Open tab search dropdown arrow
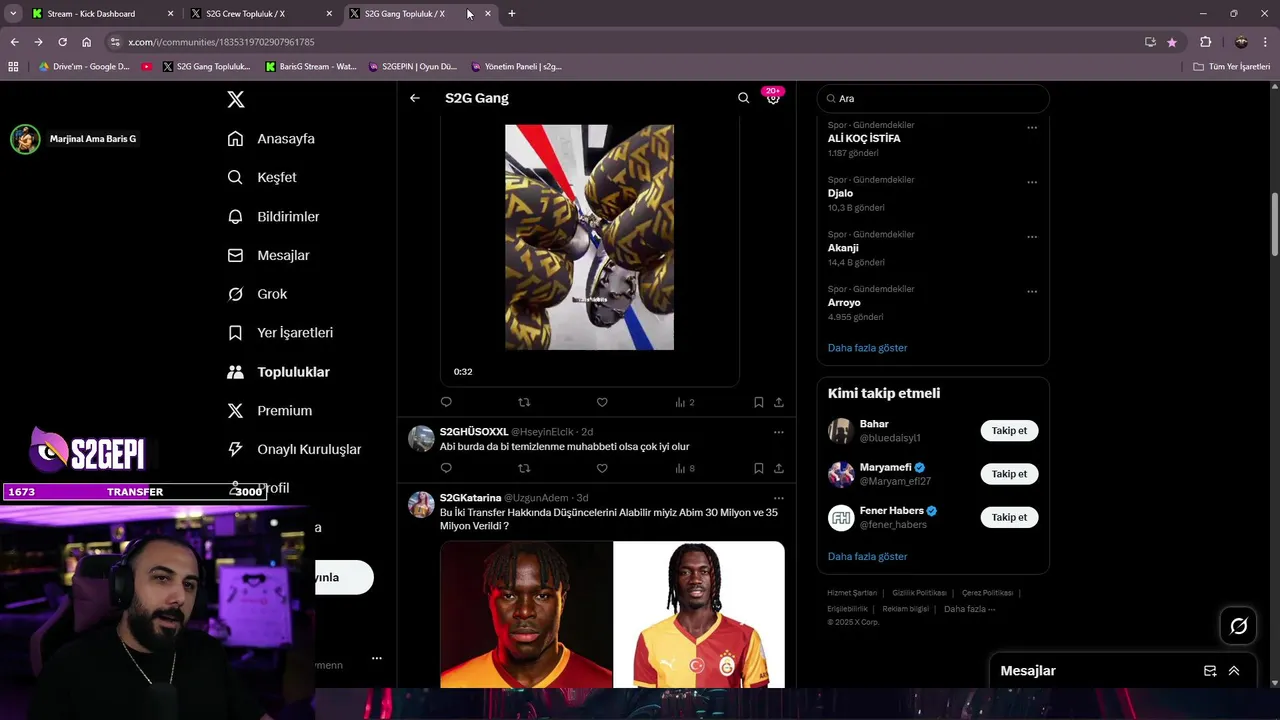 [13, 14]
